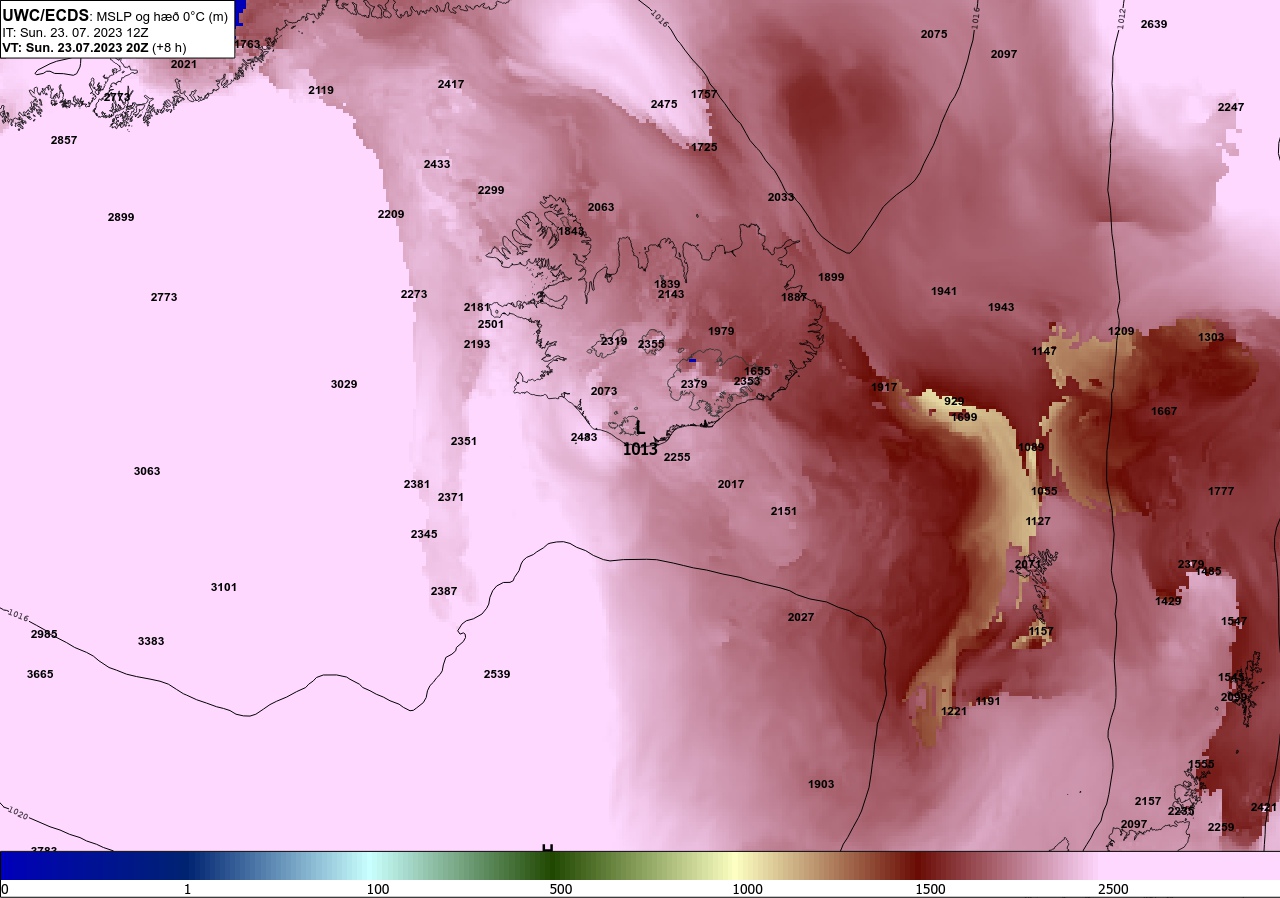Click the 1917 height value

(884, 387)
